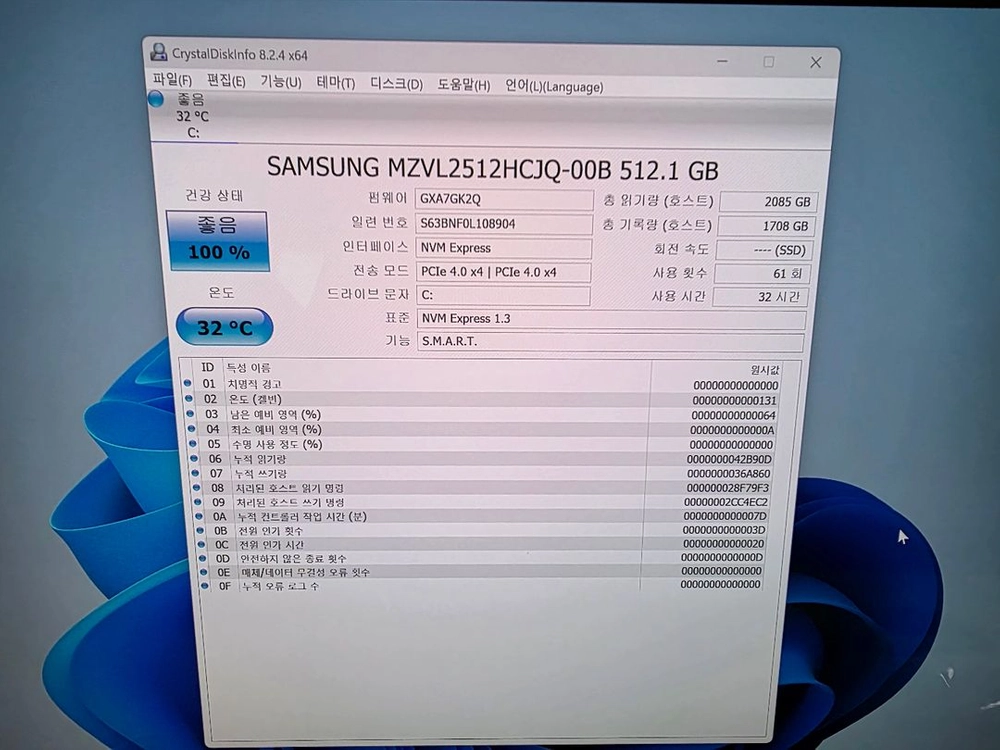Click the 좋음 100 % health status button

(x=218, y=242)
